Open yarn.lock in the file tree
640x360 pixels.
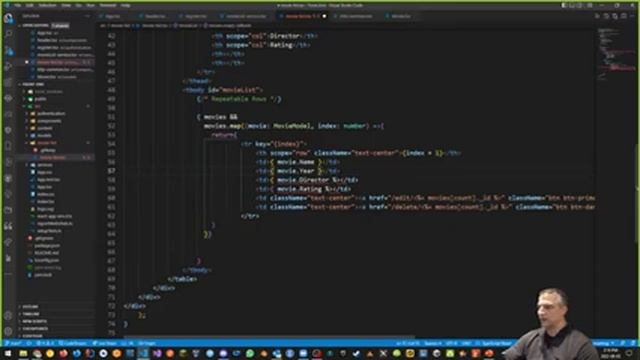tap(43, 275)
